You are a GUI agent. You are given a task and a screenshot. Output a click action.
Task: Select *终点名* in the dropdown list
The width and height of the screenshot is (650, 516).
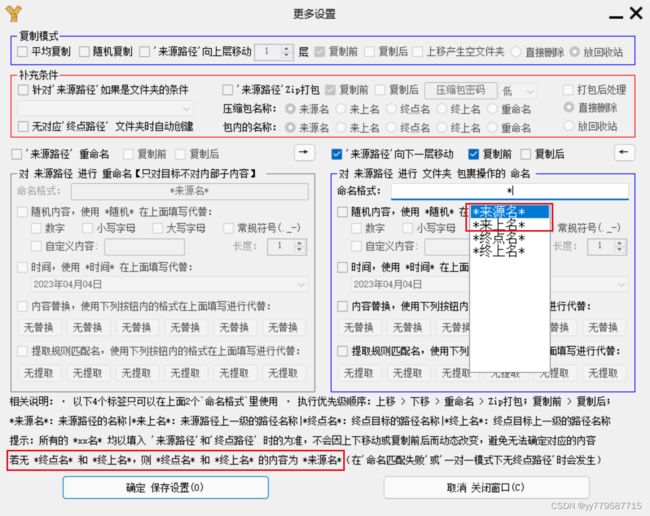pyautogui.click(x=510, y=238)
